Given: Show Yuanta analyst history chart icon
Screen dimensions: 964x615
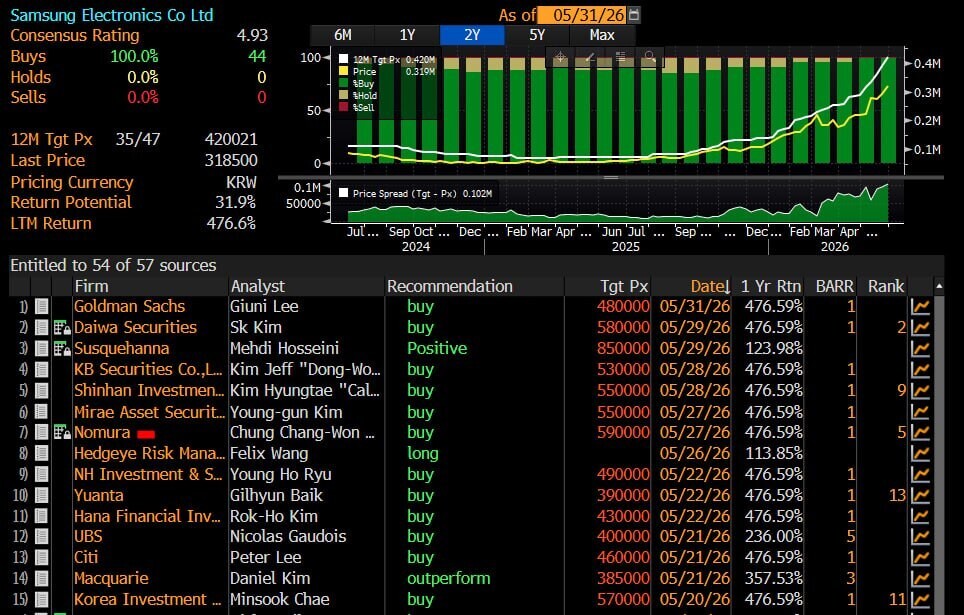Looking at the screenshot, I should (920, 495).
